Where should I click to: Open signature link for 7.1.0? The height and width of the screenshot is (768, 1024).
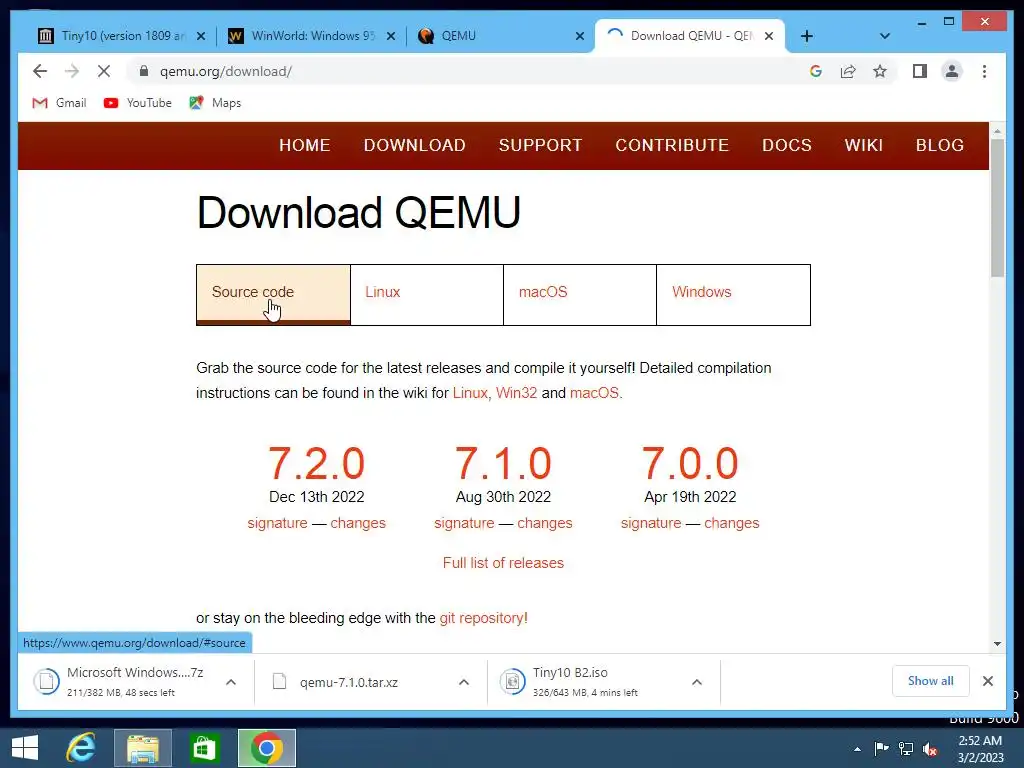464,523
